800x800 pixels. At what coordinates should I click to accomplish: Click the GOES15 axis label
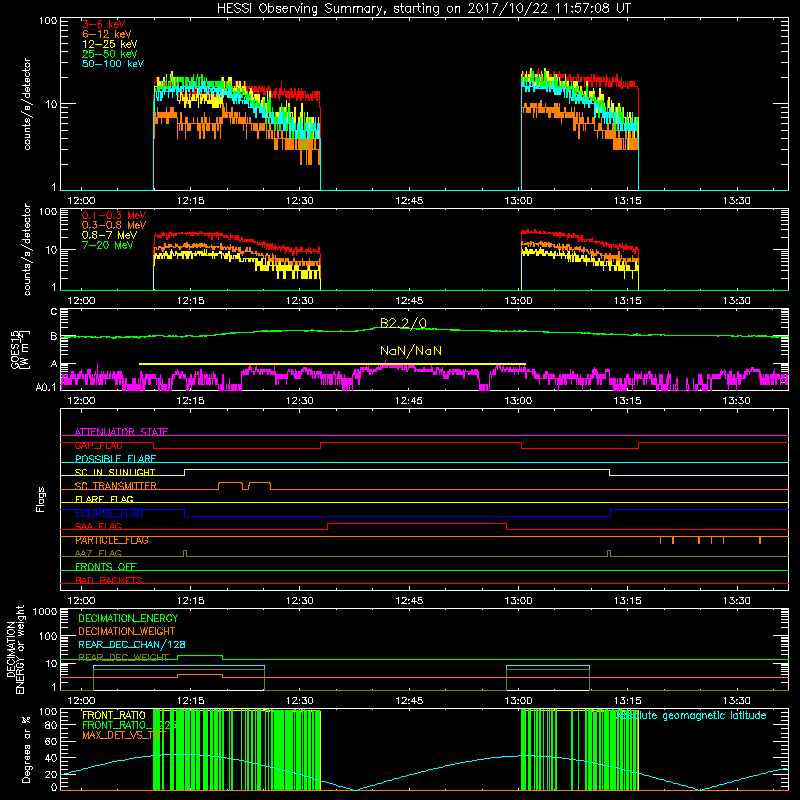[20, 349]
